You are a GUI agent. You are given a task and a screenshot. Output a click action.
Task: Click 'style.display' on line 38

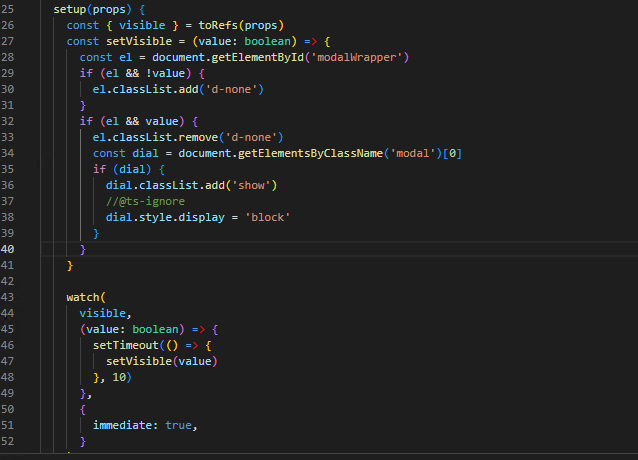coord(182,217)
